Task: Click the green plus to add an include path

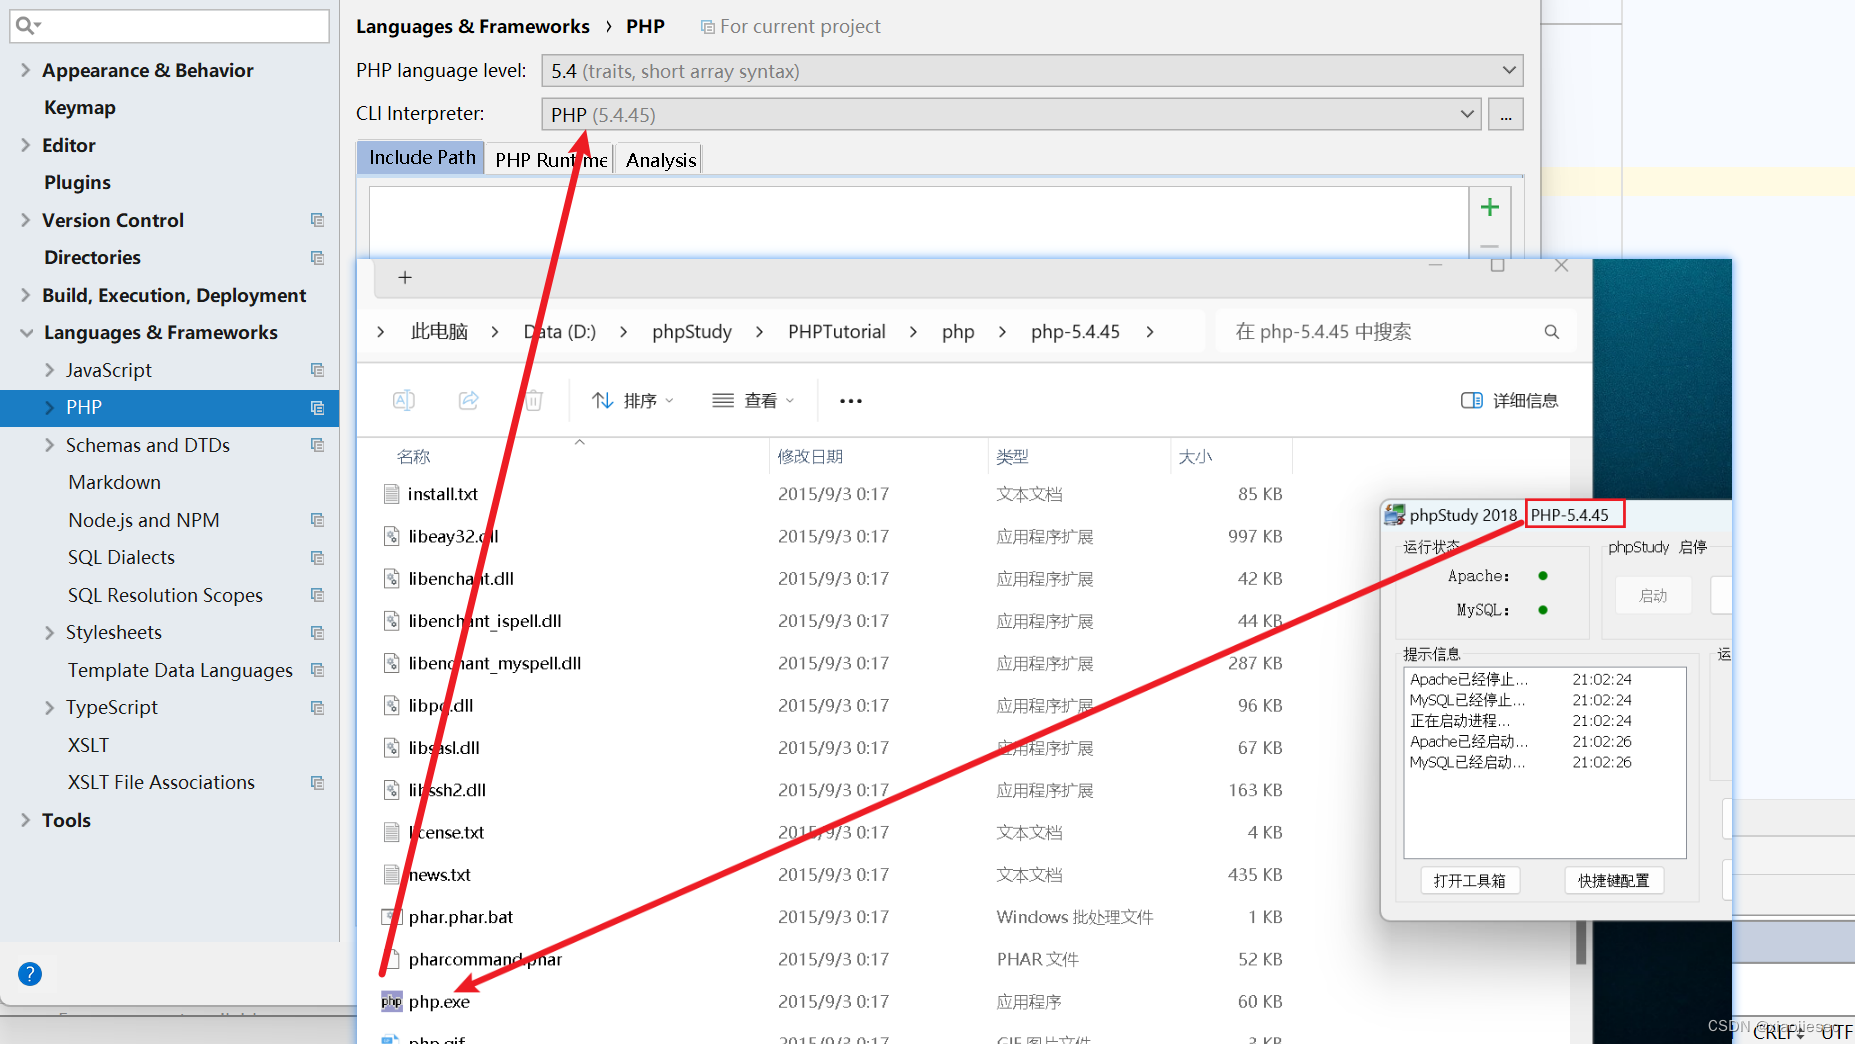Action: [x=1489, y=207]
